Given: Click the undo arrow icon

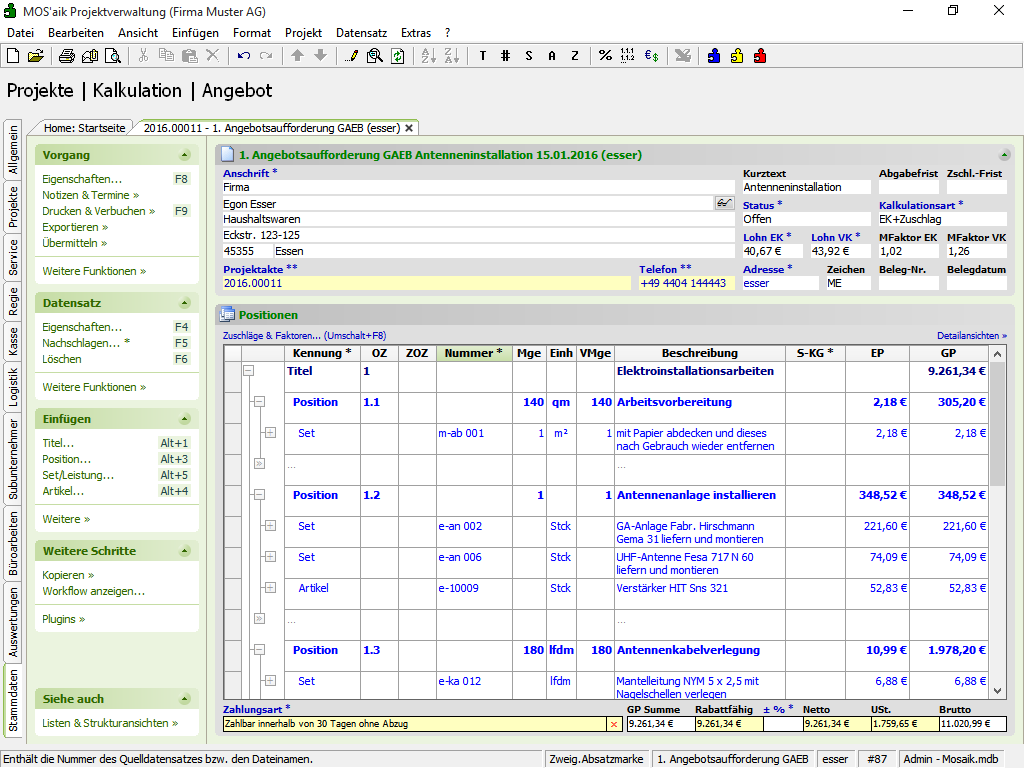Looking at the screenshot, I should pyautogui.click(x=244, y=56).
